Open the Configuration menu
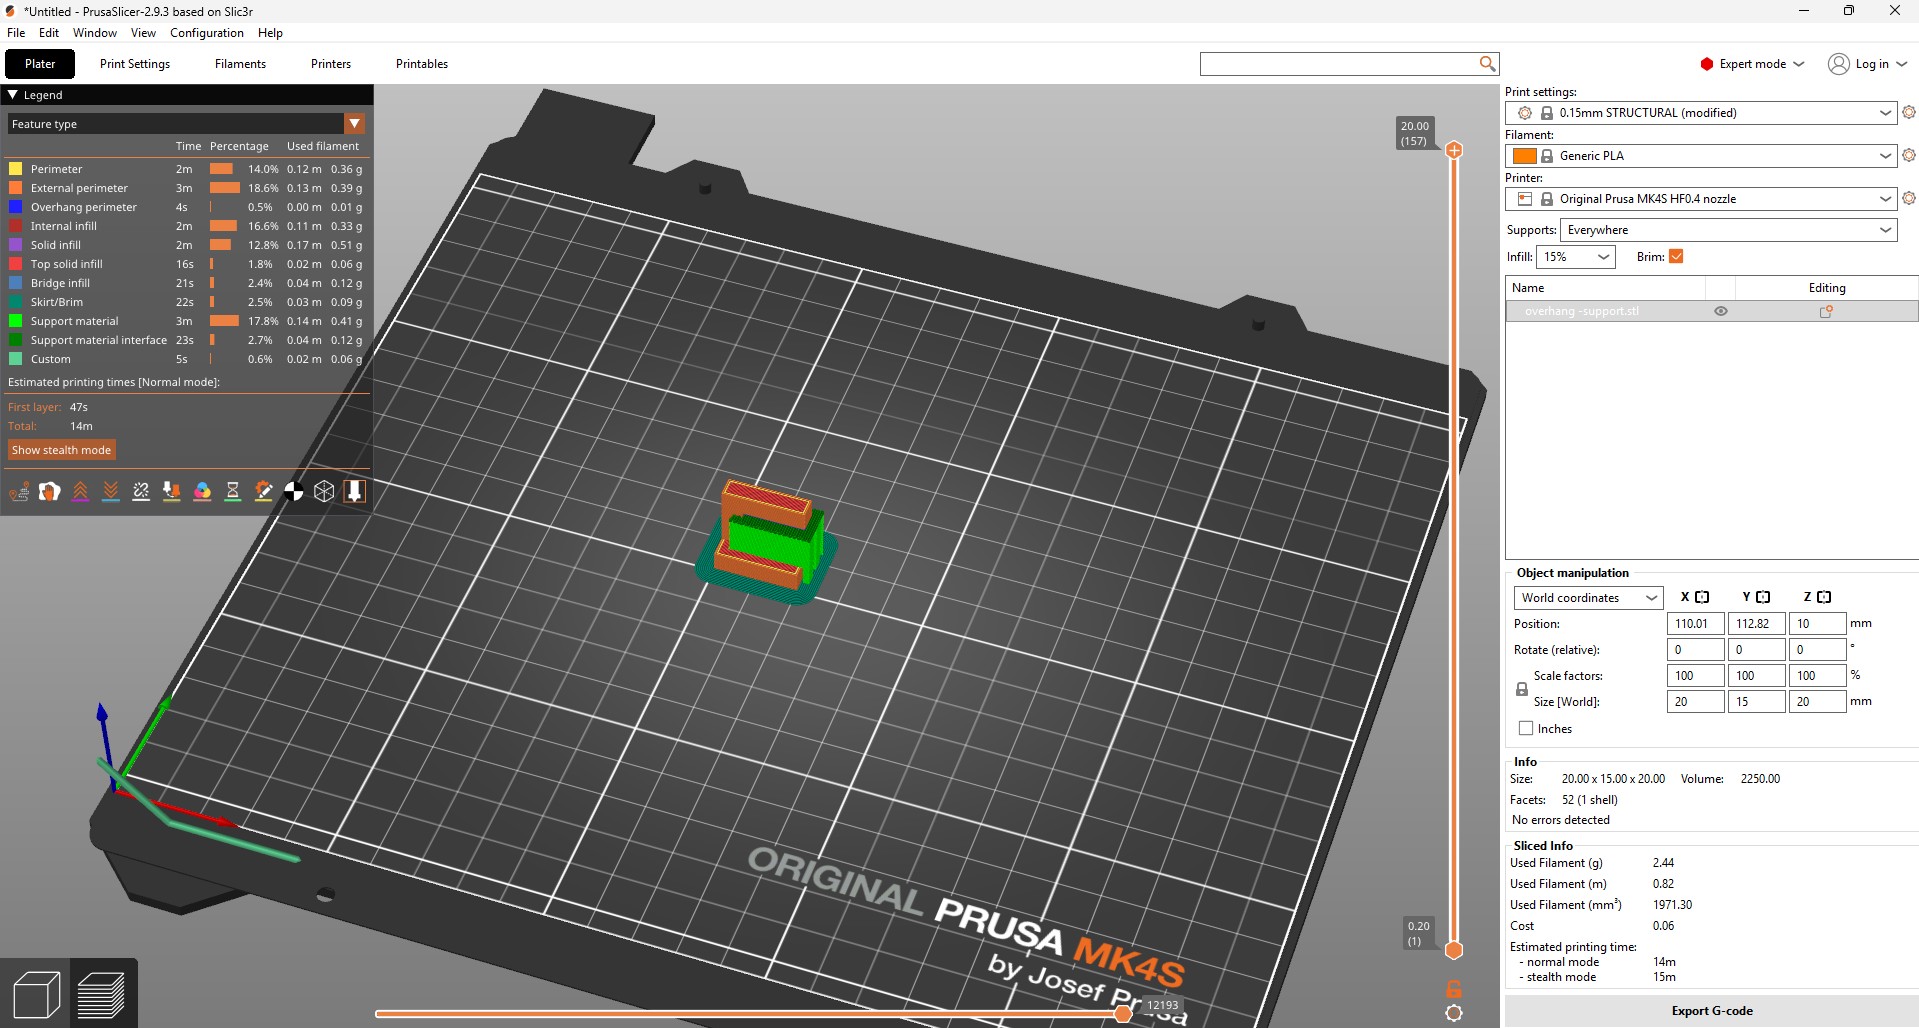 (x=206, y=33)
